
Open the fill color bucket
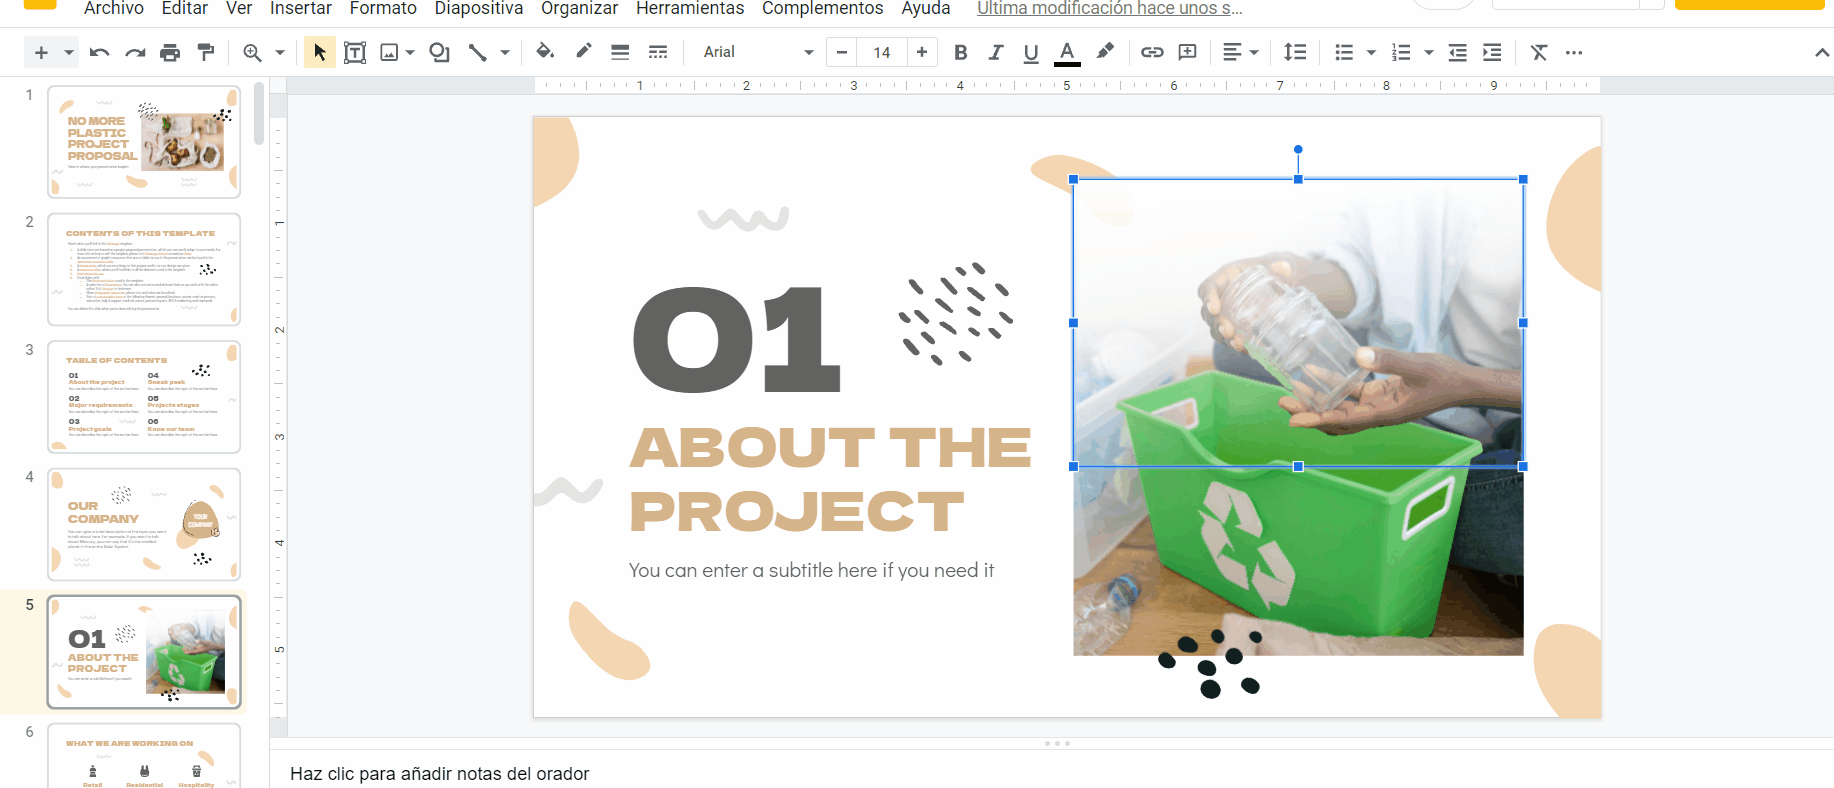pyautogui.click(x=545, y=52)
